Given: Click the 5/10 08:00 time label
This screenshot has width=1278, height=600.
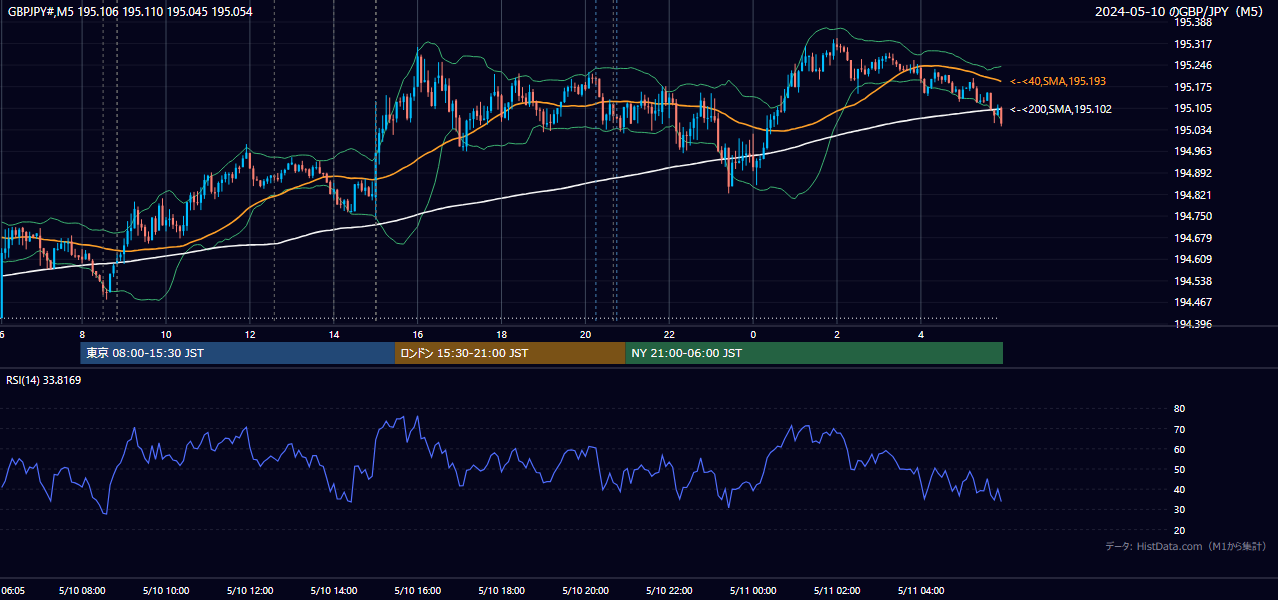Looking at the screenshot, I should pyautogui.click(x=82, y=591).
